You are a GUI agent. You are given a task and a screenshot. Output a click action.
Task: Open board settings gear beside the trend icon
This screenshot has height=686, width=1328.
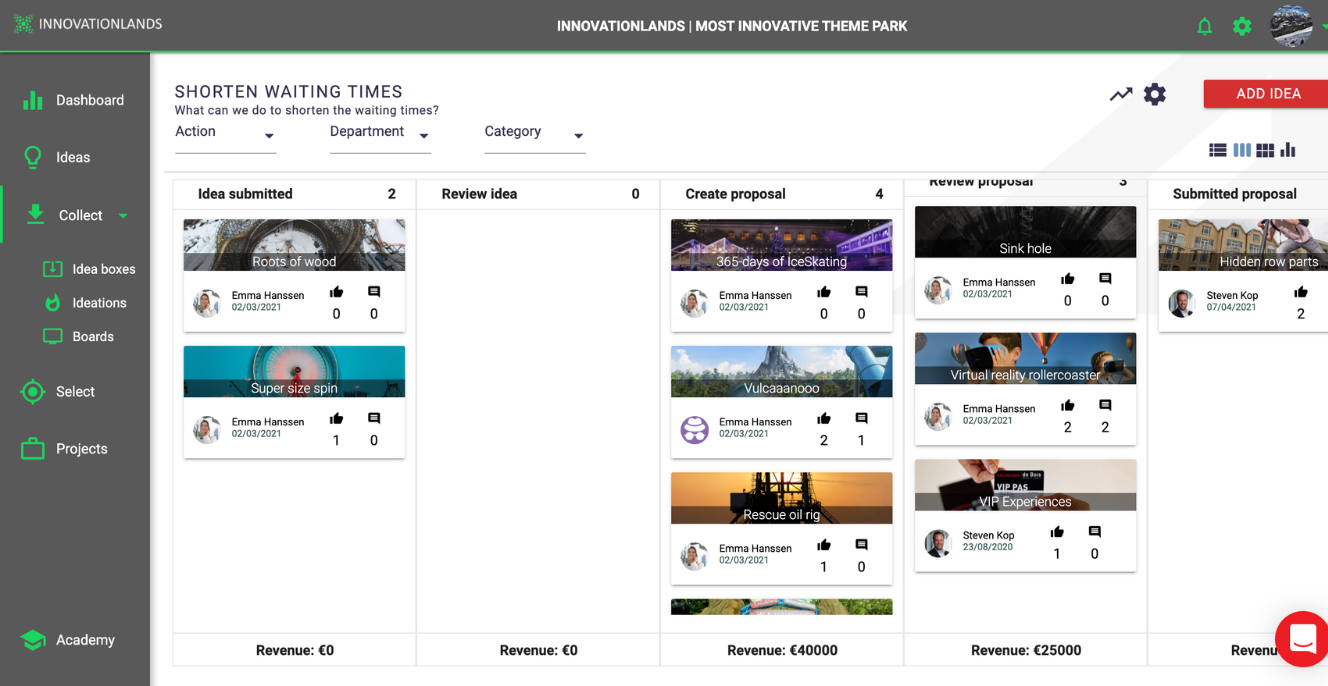[x=1155, y=93]
